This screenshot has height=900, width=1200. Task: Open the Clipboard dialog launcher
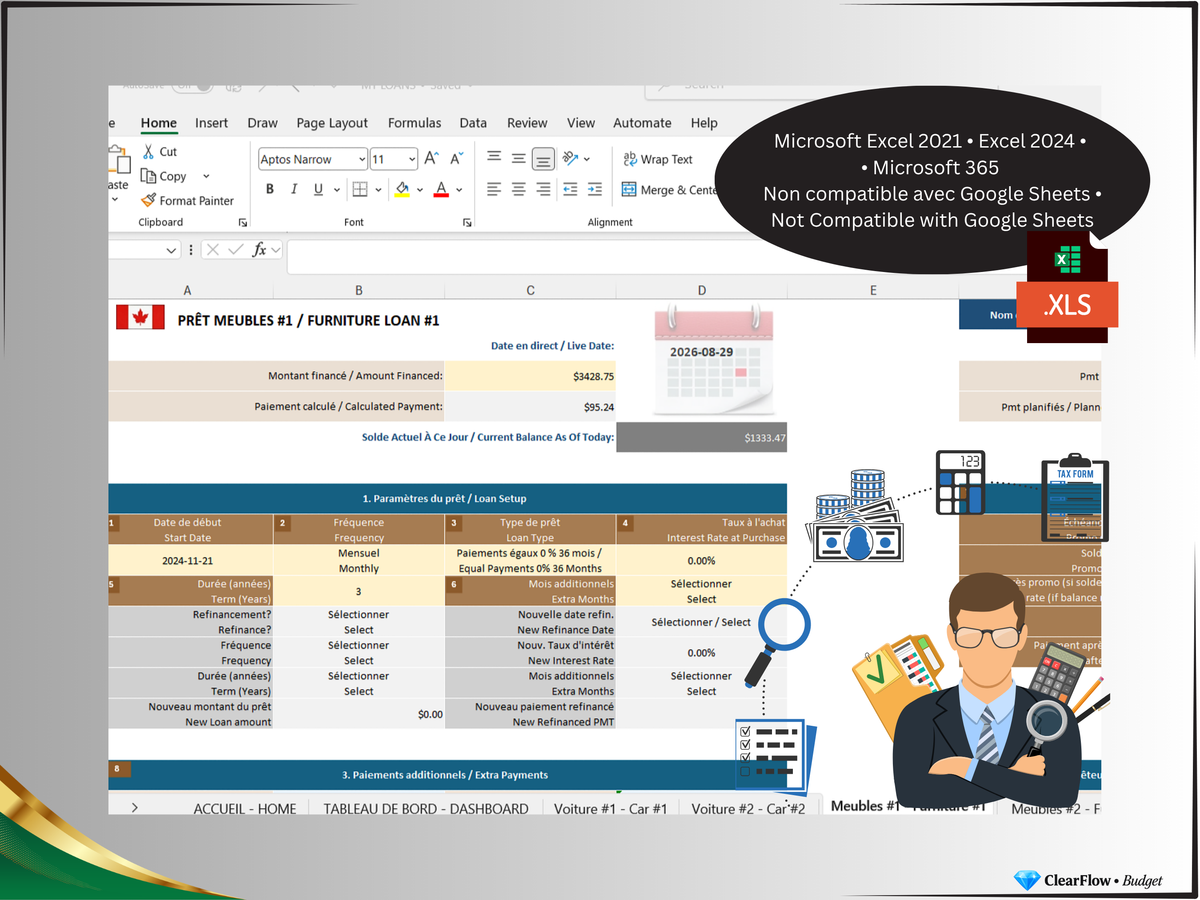pos(242,222)
